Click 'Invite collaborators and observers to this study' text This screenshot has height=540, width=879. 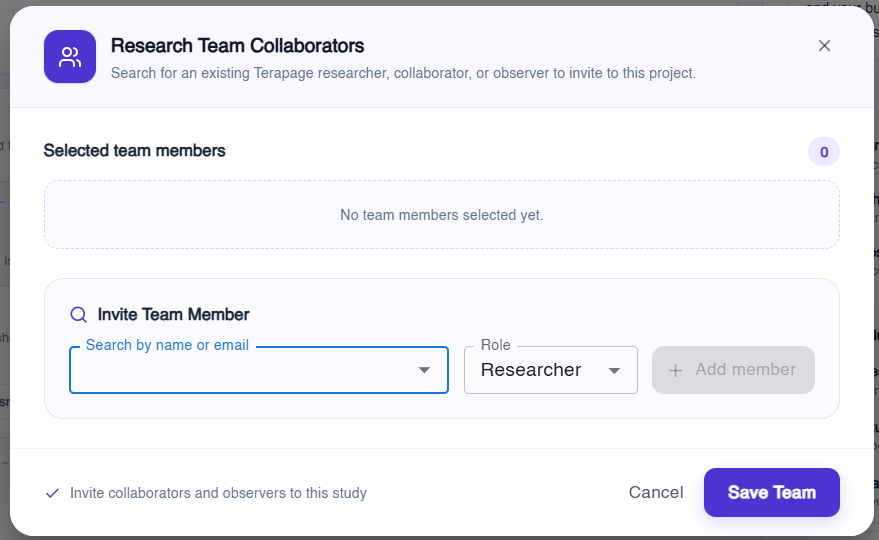click(218, 493)
